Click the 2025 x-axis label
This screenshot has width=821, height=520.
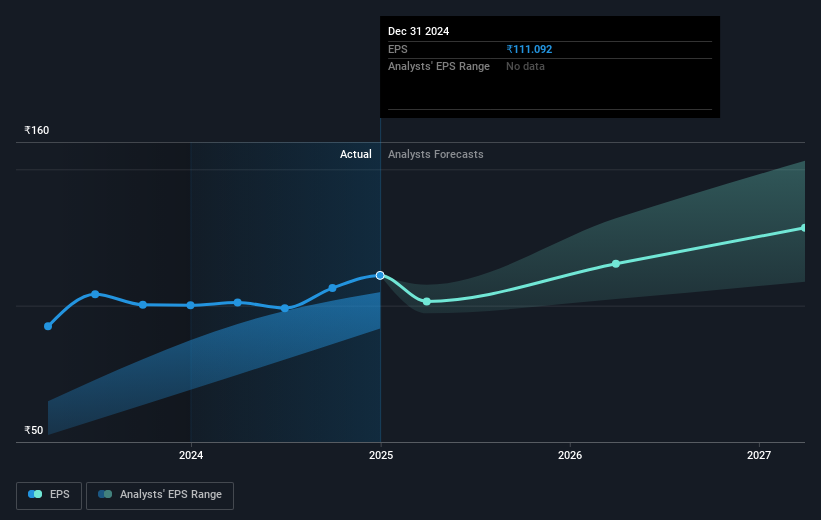(x=381, y=455)
